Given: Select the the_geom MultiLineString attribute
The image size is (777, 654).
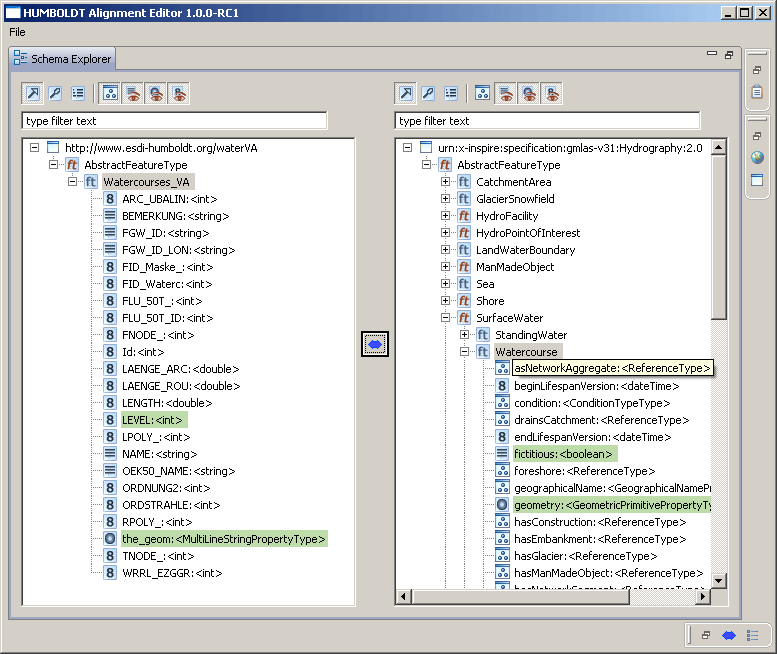Looking at the screenshot, I should click(223, 539).
